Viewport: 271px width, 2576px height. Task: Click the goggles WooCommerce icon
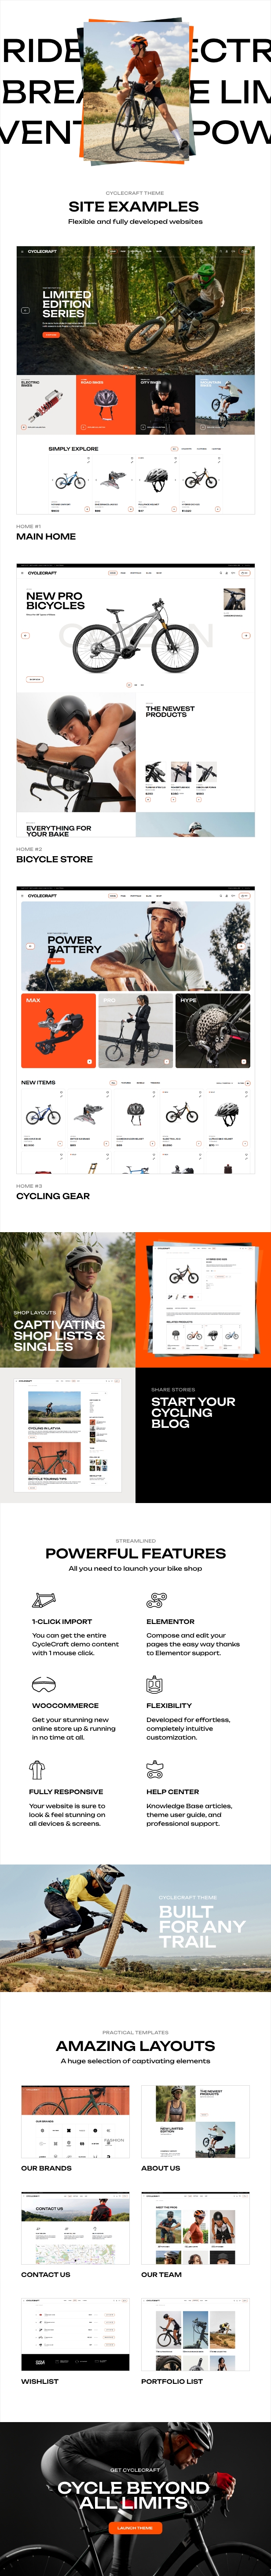click(43, 1685)
